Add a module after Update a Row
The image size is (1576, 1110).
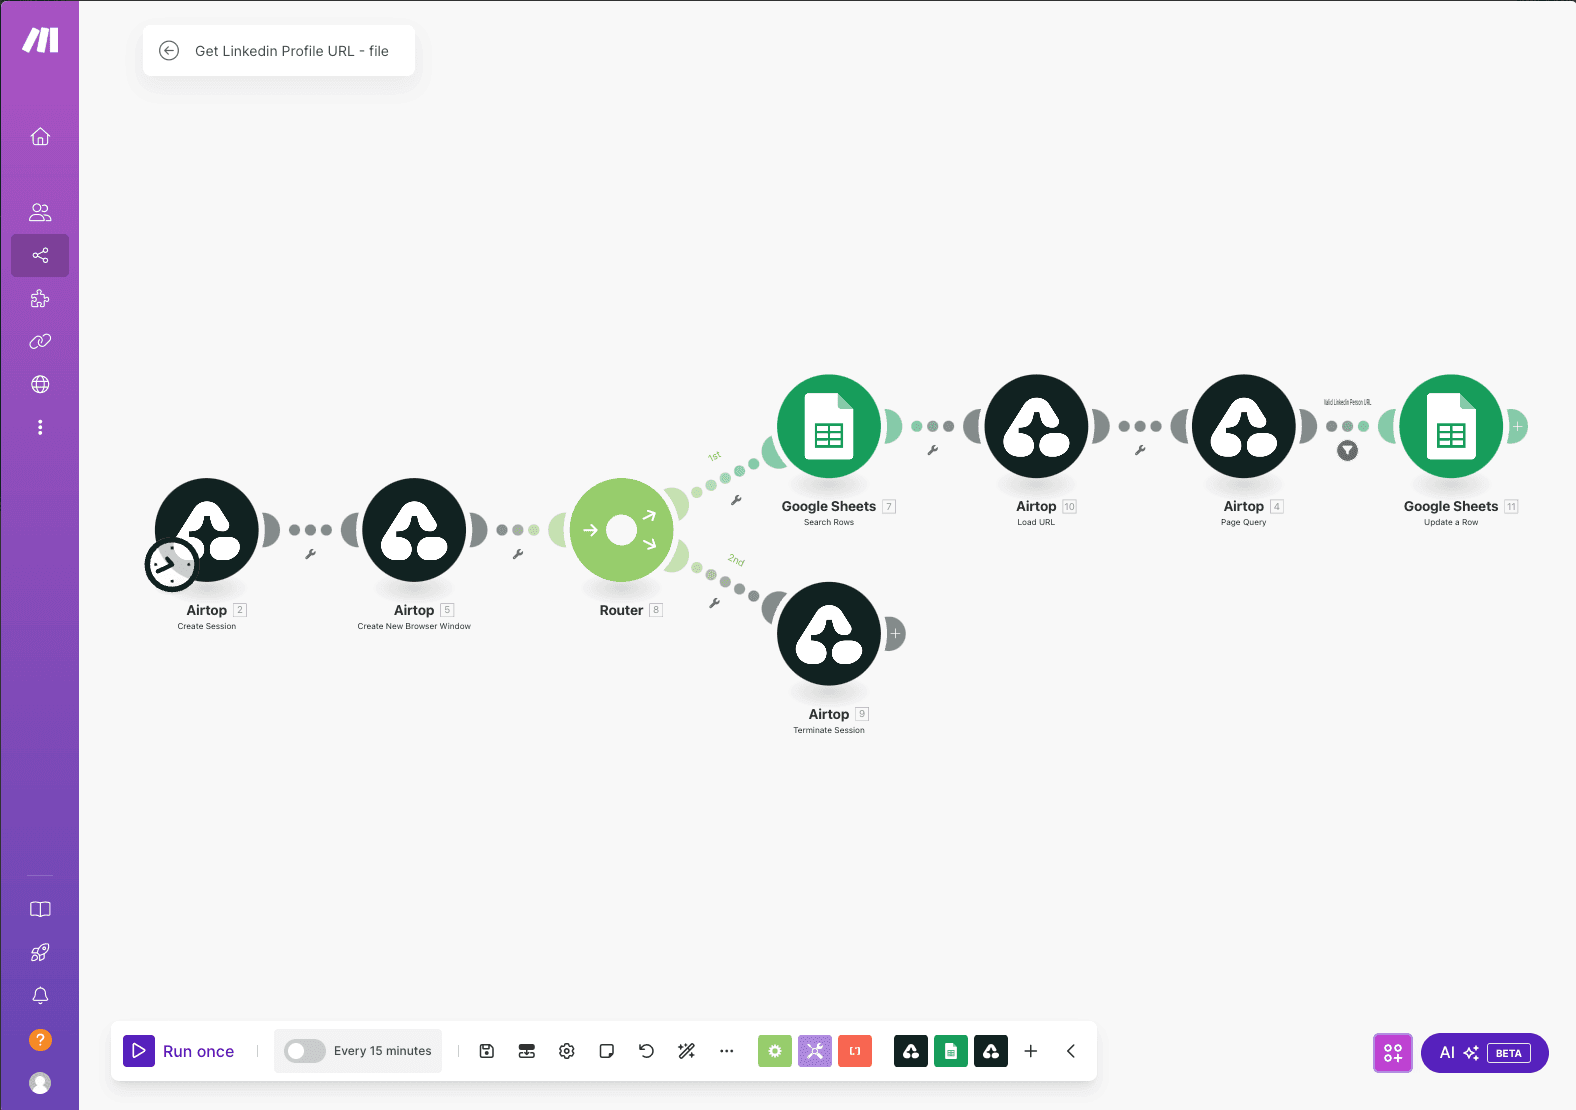click(1517, 427)
